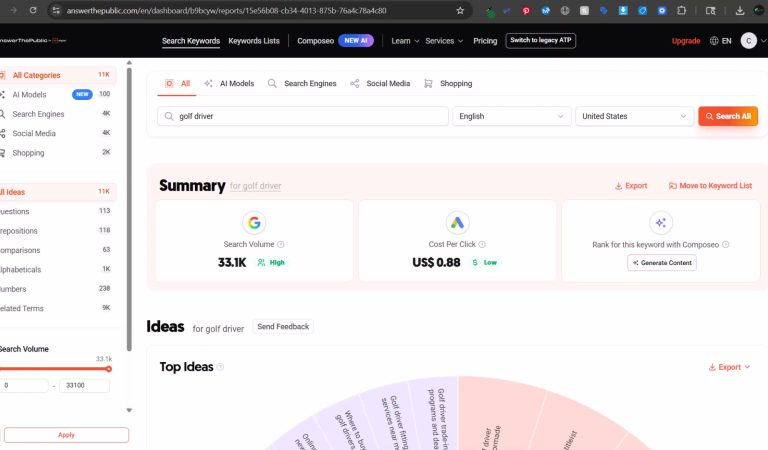Click the shopping cart icon in Shopping tab

(428, 84)
